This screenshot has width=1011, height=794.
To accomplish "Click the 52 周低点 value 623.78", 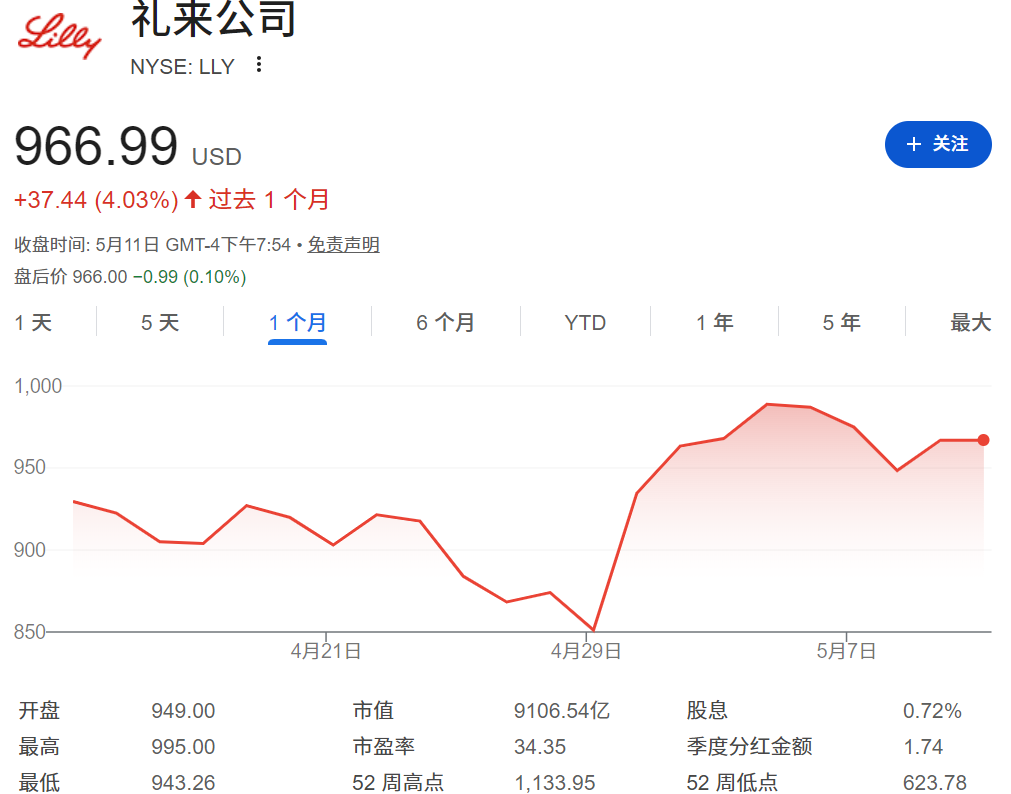I will tap(935, 783).
